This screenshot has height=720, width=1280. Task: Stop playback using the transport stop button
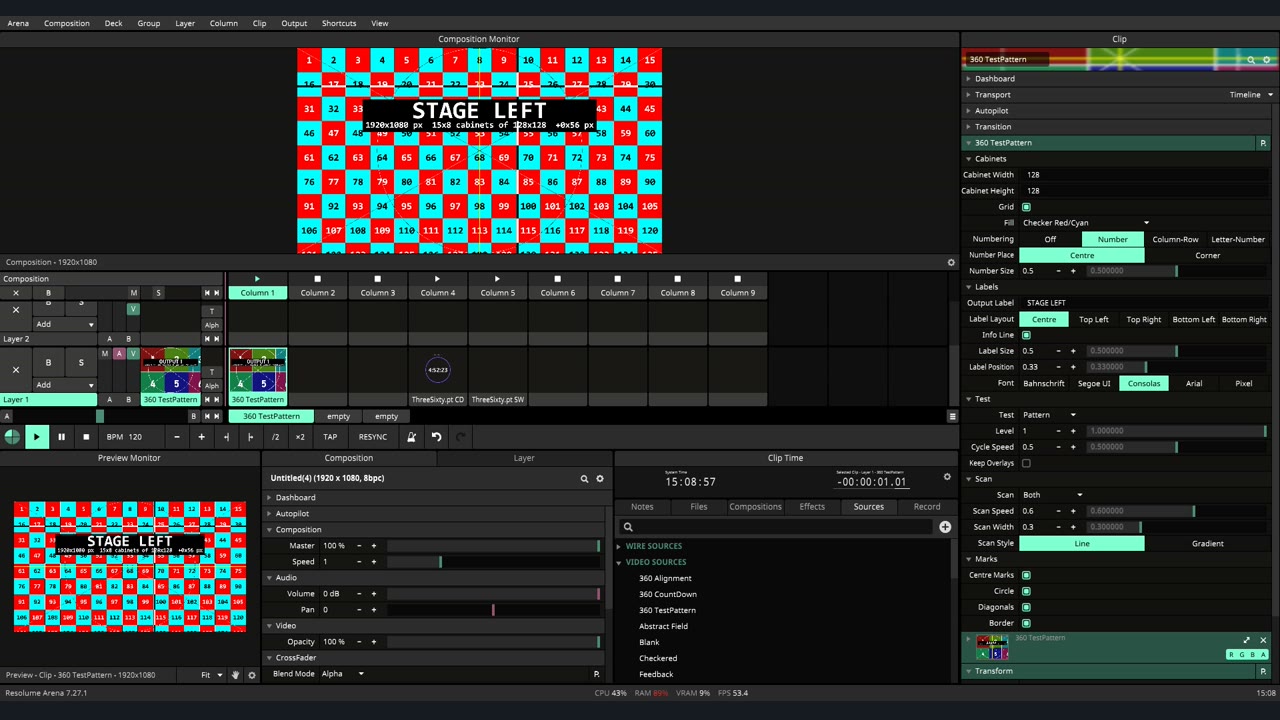[86, 437]
